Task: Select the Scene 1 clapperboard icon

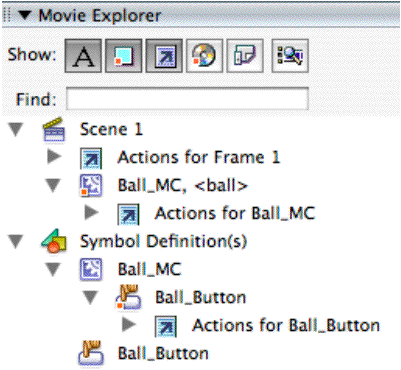Action: click(54, 129)
